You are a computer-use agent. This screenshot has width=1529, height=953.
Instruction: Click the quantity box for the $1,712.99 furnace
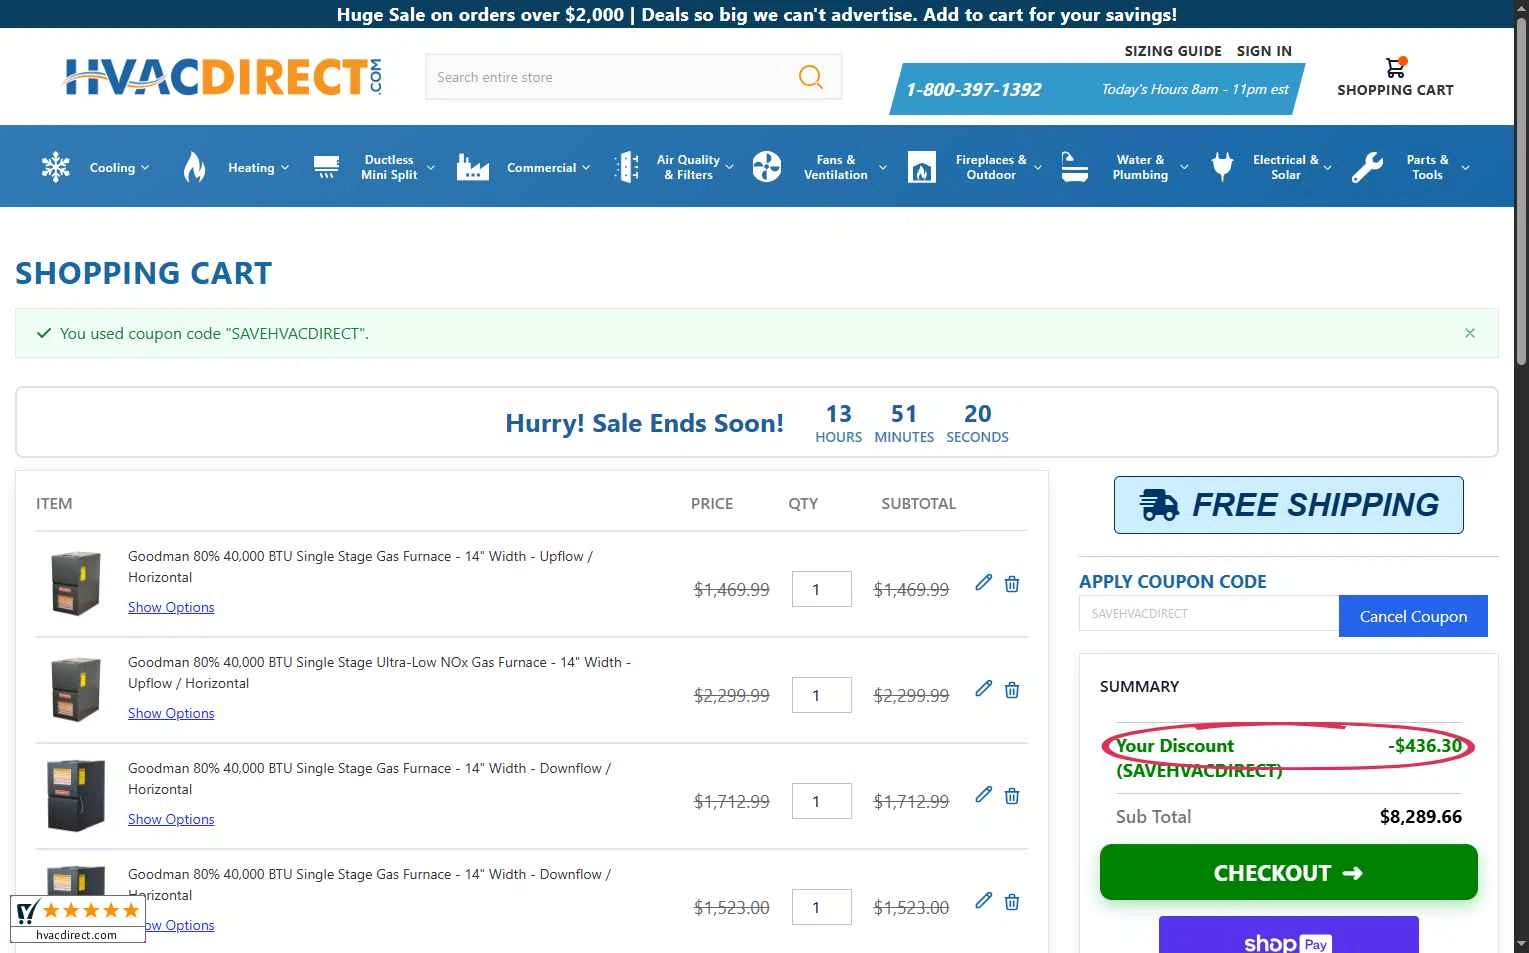point(822,801)
